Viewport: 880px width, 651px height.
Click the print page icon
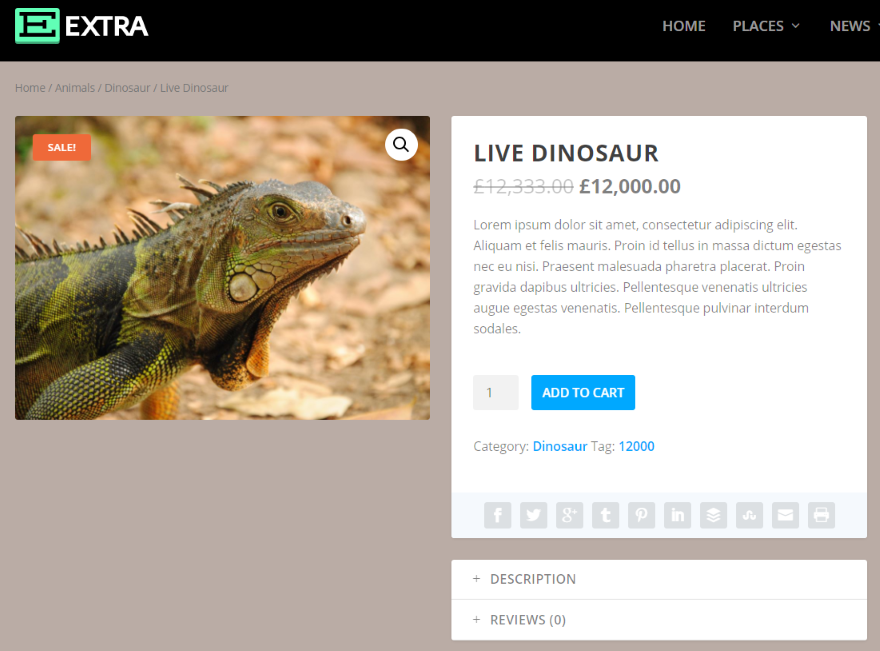[821, 515]
